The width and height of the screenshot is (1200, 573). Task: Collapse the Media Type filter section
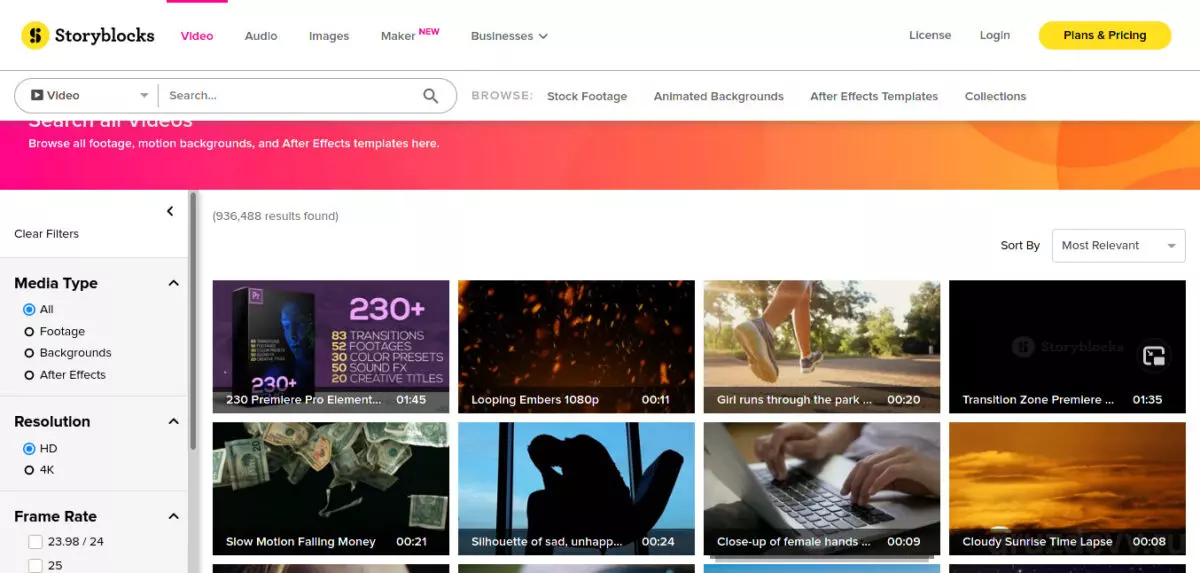click(x=173, y=283)
